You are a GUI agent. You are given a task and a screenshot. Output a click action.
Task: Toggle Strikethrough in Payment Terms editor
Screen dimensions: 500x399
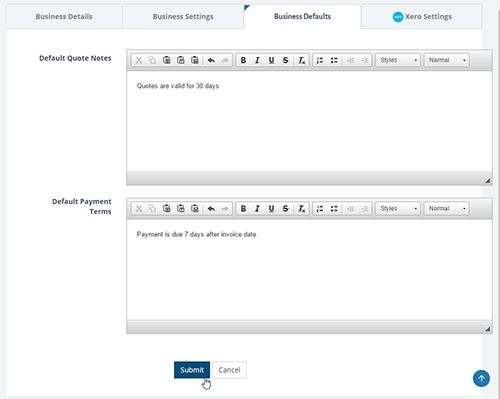tap(285, 209)
